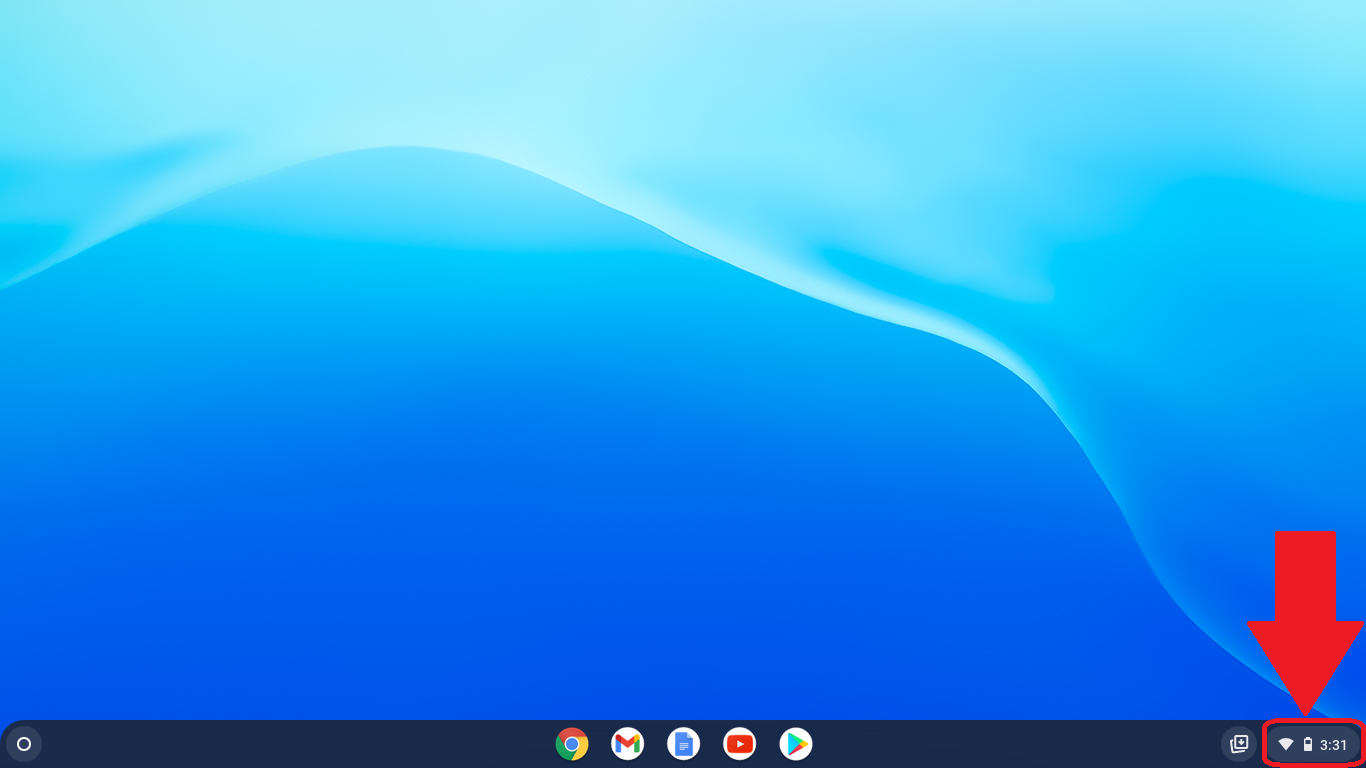Screen dimensions: 1366x768
Task: Open Gmail from the shelf
Action: click(628, 744)
